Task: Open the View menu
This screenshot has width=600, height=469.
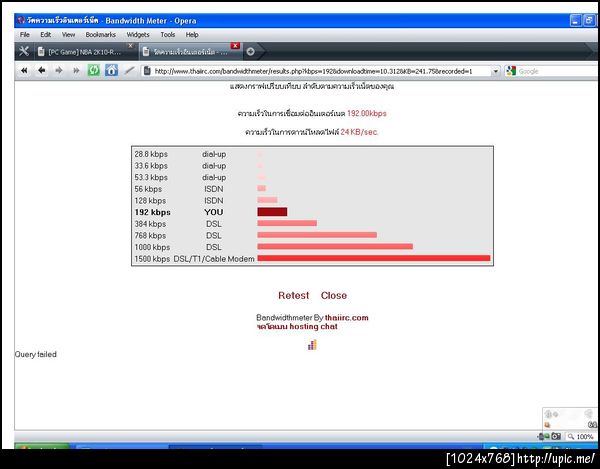Action: (68, 35)
